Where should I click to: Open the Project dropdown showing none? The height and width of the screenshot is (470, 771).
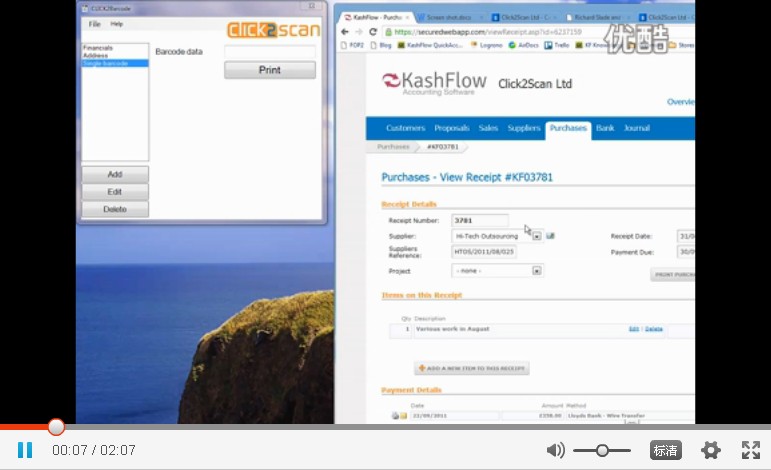pyautogui.click(x=497, y=270)
